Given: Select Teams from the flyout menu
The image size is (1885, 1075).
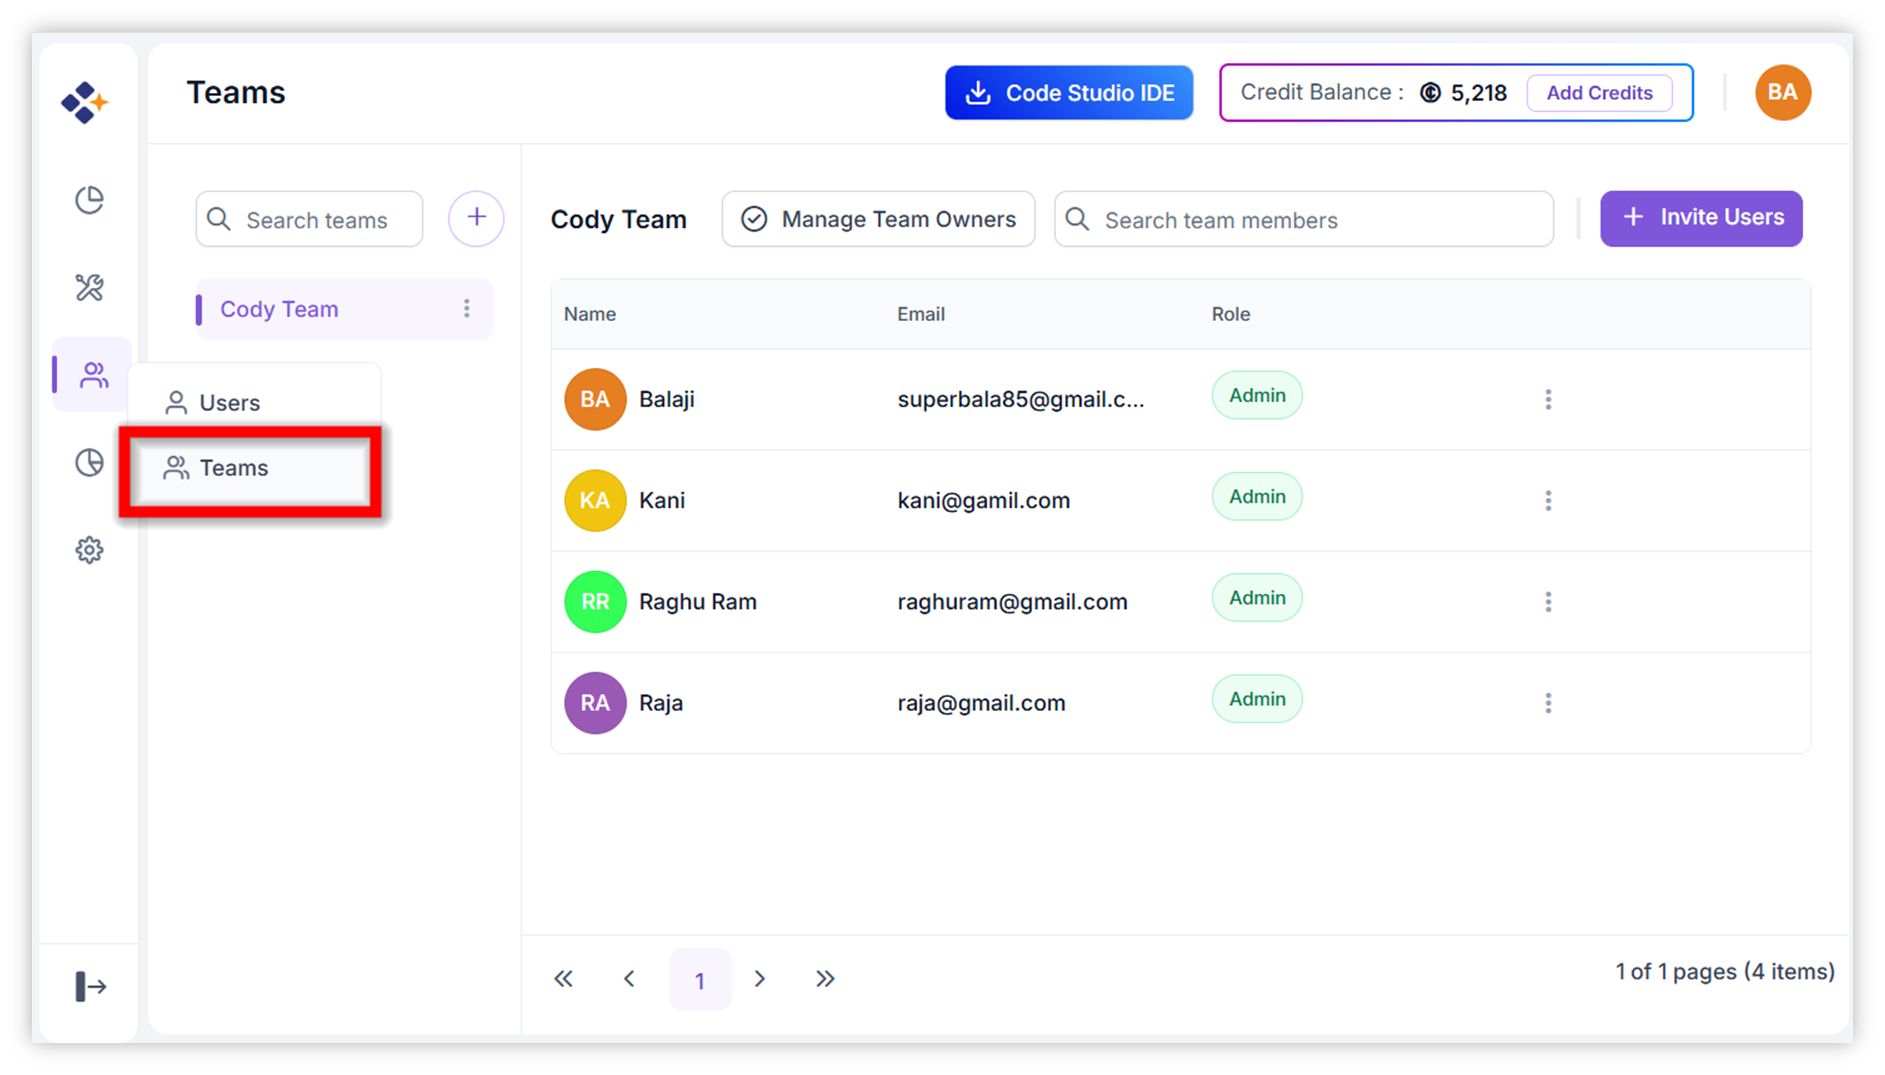Looking at the screenshot, I should 234,468.
